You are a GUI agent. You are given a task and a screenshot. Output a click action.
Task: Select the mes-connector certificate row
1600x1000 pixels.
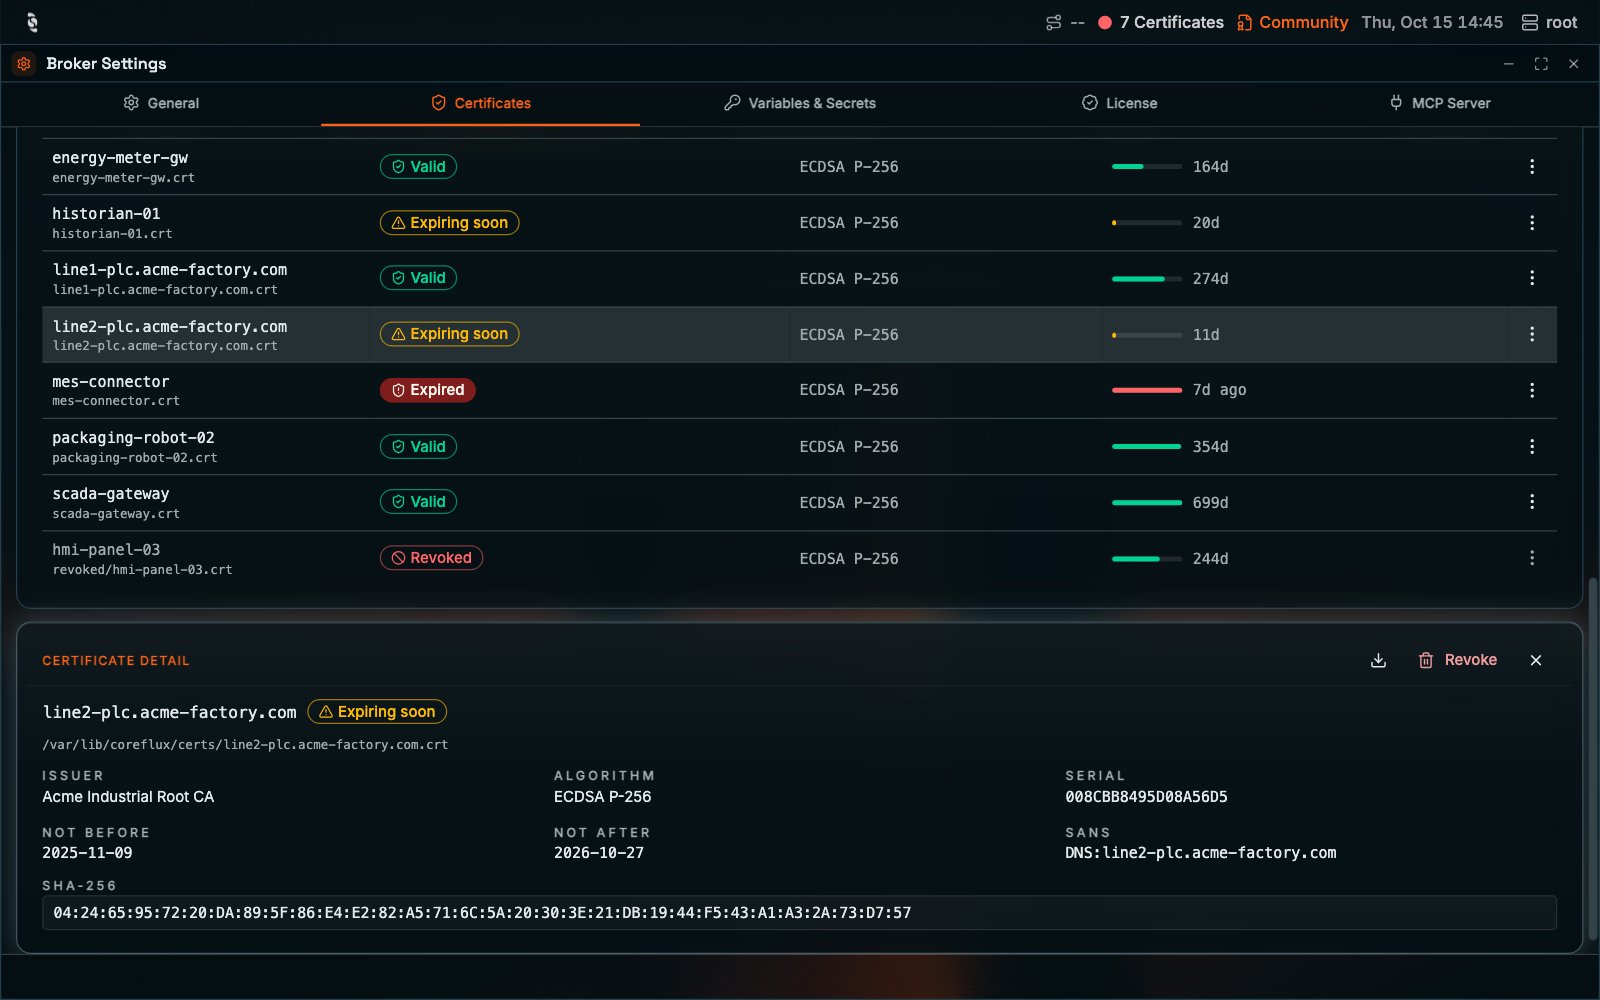pos(799,390)
